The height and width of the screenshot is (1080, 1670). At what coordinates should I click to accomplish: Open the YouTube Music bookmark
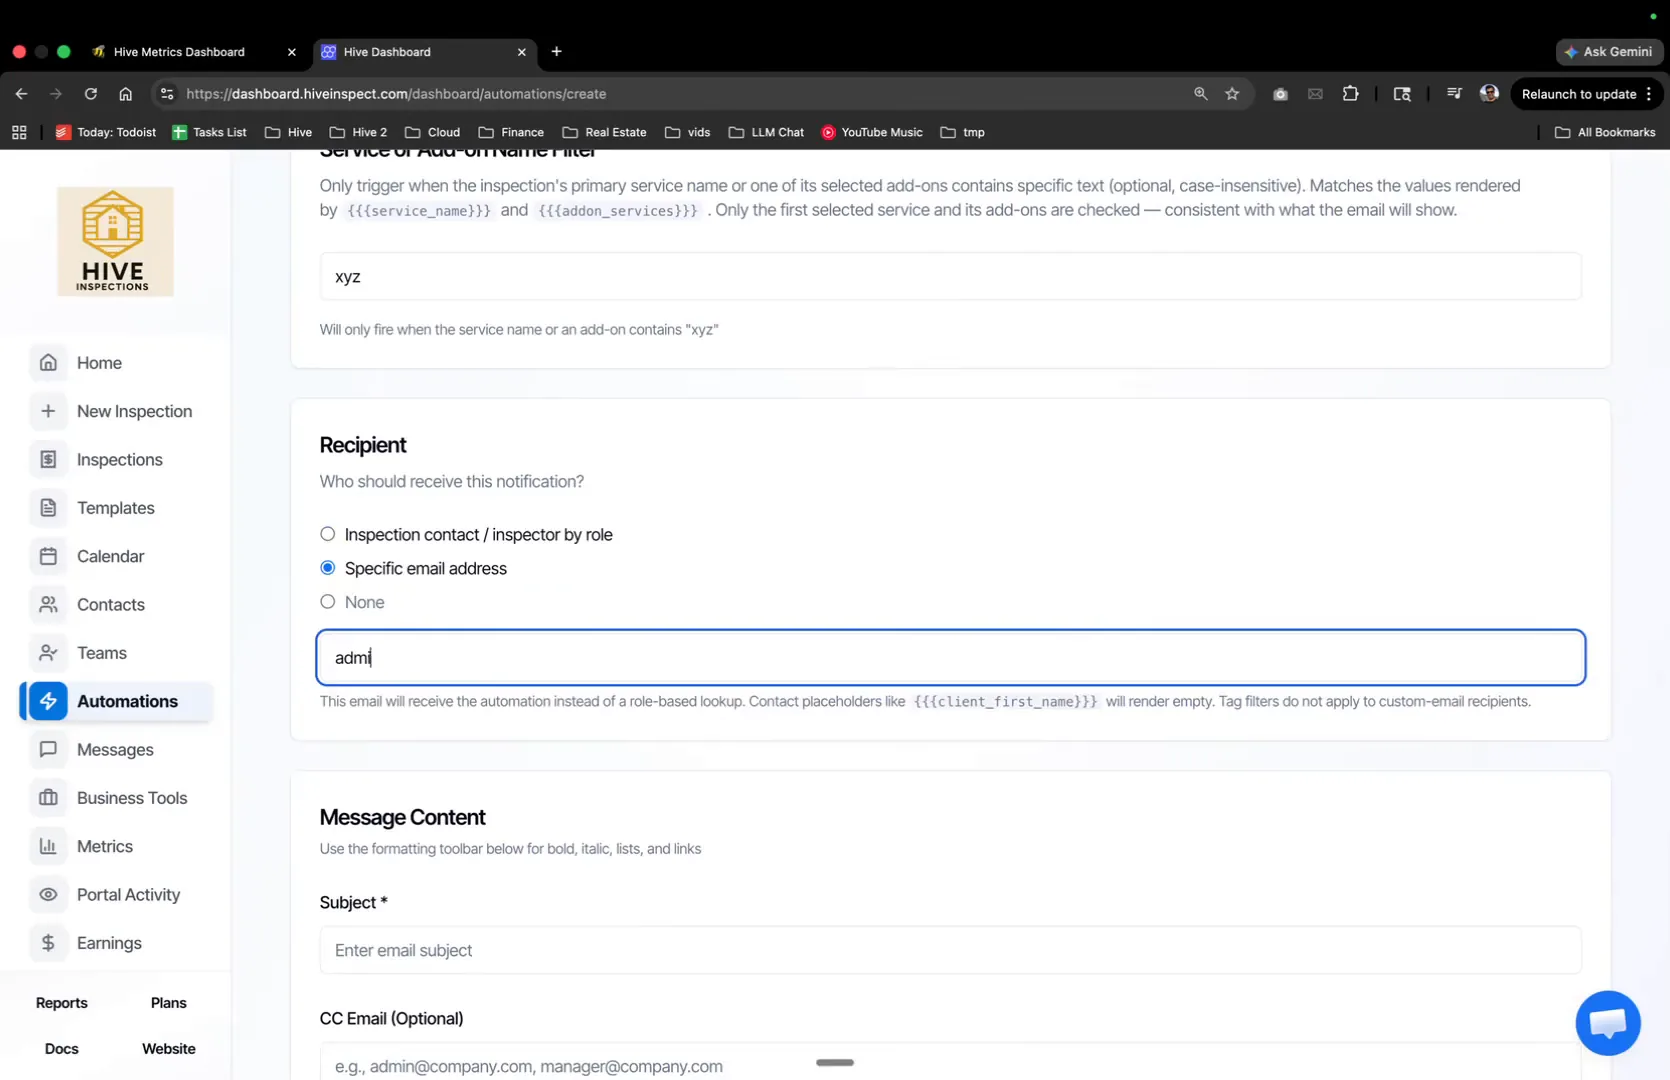click(871, 132)
